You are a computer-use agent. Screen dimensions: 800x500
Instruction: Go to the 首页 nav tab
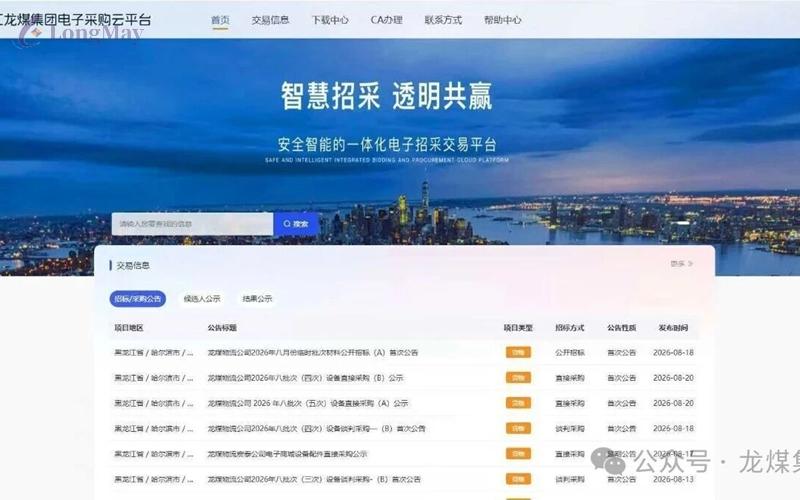click(x=220, y=20)
